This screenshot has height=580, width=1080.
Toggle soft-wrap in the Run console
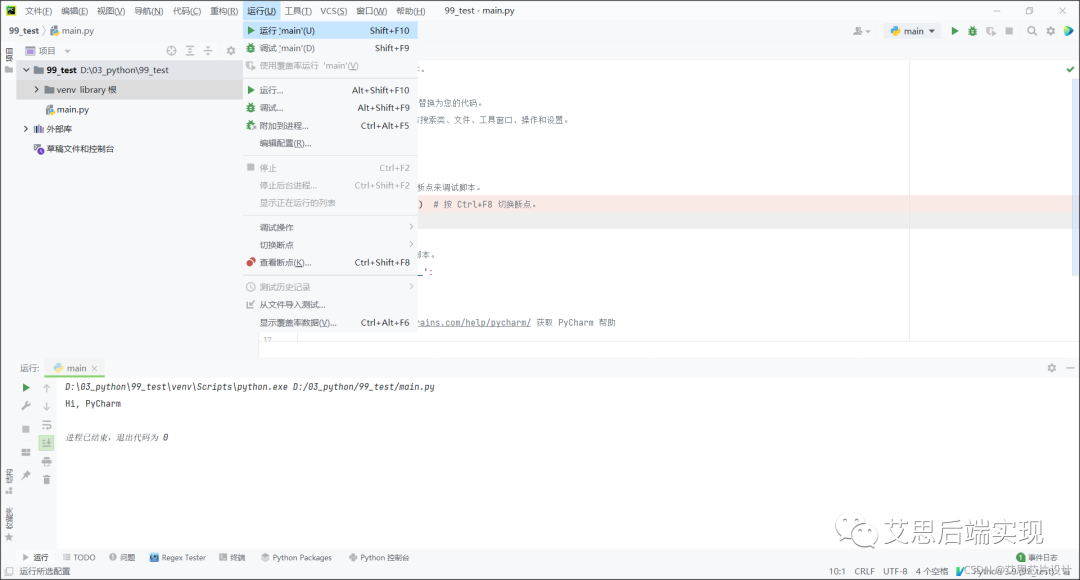pyautogui.click(x=46, y=425)
